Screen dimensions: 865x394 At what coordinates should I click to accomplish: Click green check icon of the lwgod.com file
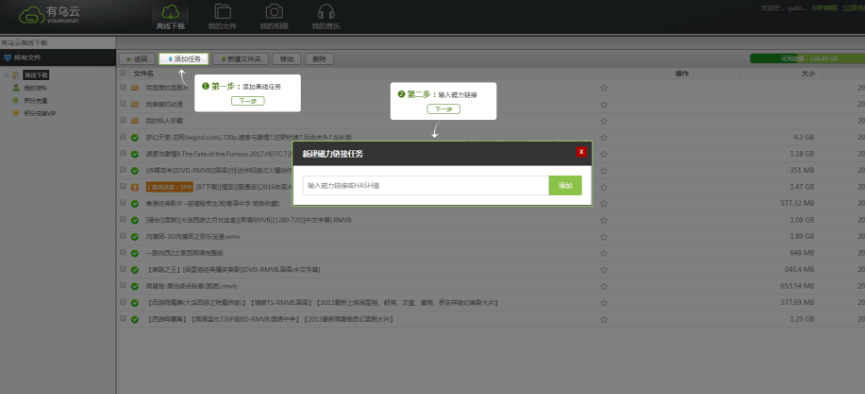click(135, 137)
